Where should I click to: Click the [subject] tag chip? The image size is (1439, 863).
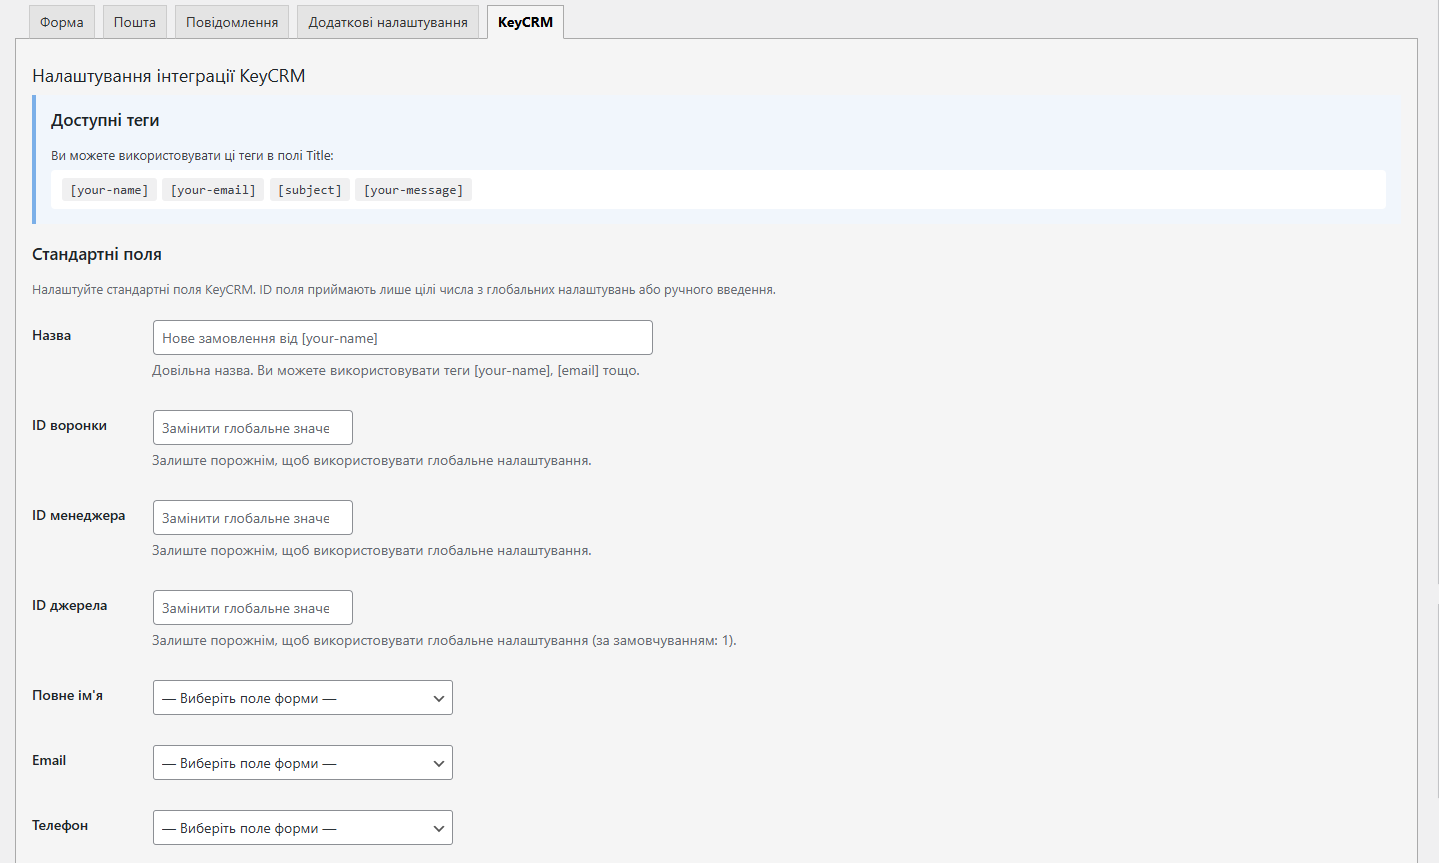pyautogui.click(x=310, y=190)
